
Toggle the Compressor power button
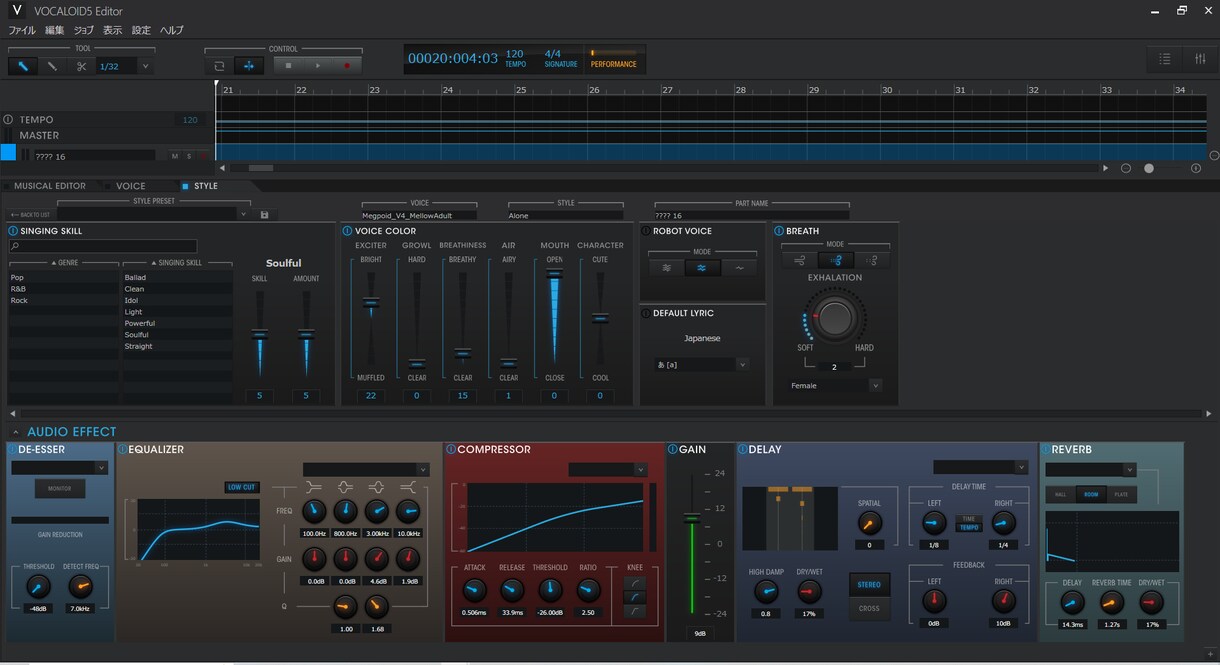point(451,450)
